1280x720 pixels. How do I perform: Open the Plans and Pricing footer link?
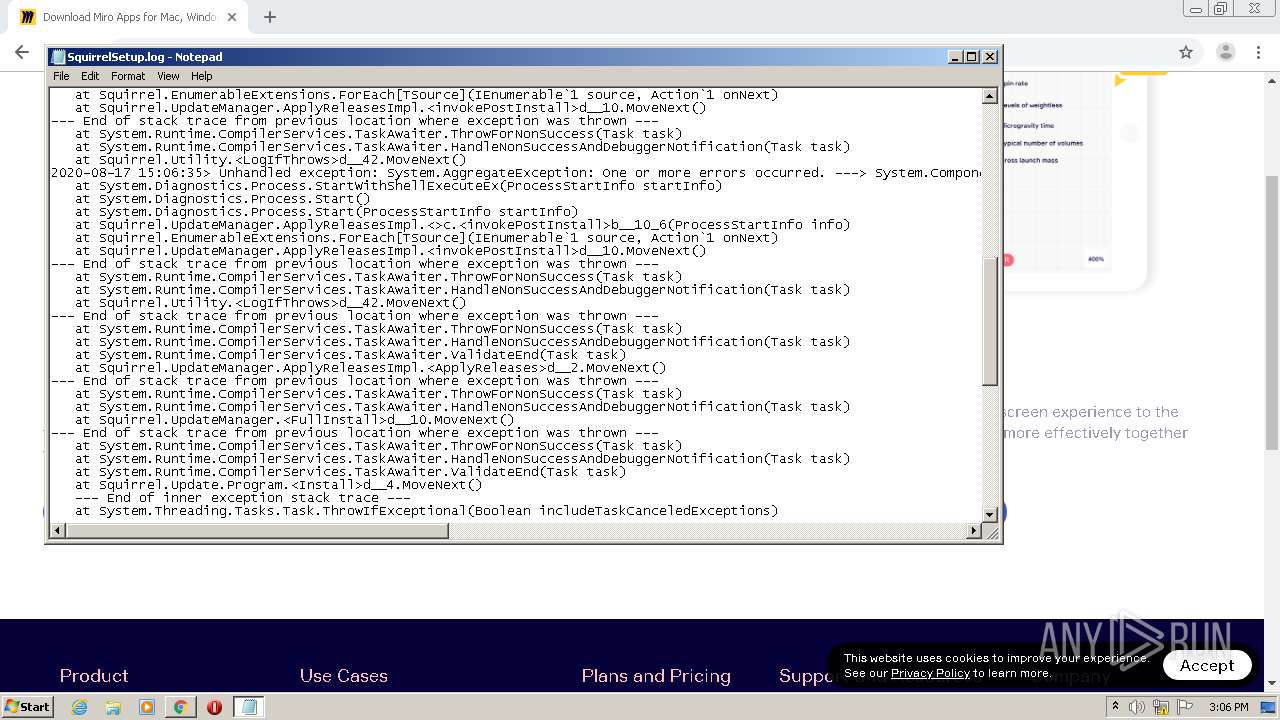[x=656, y=676]
